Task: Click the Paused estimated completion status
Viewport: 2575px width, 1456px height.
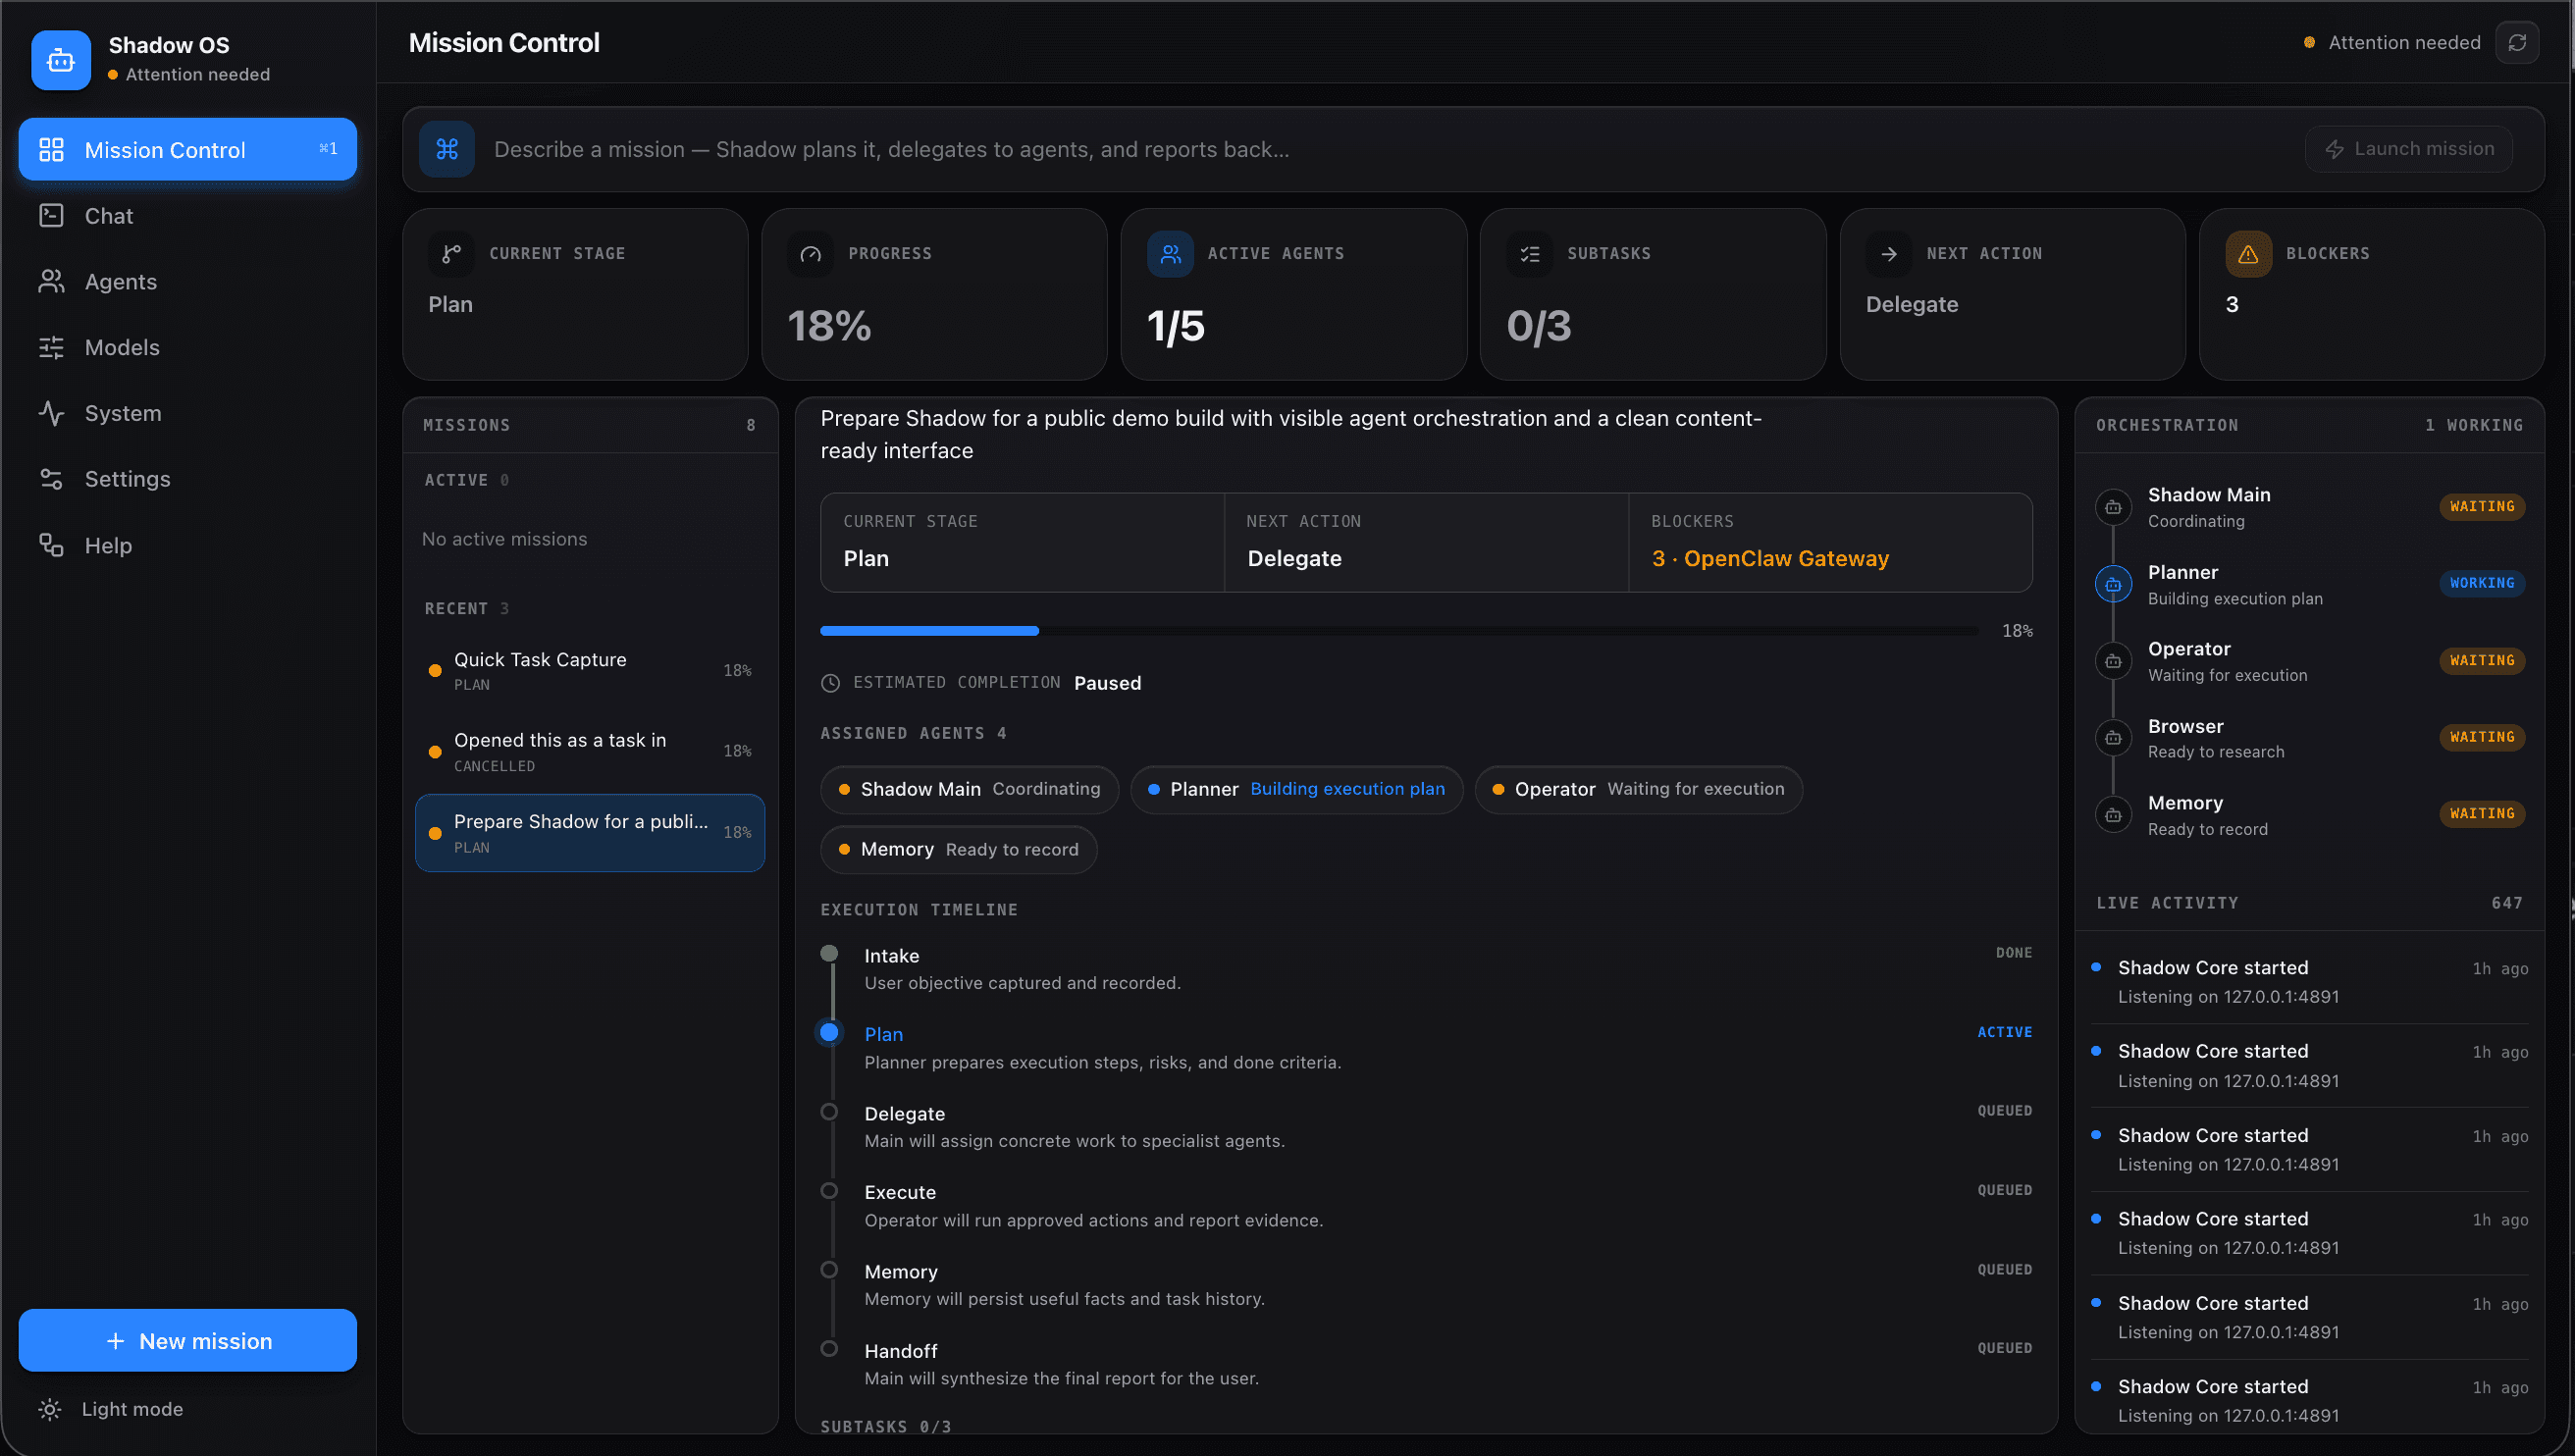Action: [1107, 683]
